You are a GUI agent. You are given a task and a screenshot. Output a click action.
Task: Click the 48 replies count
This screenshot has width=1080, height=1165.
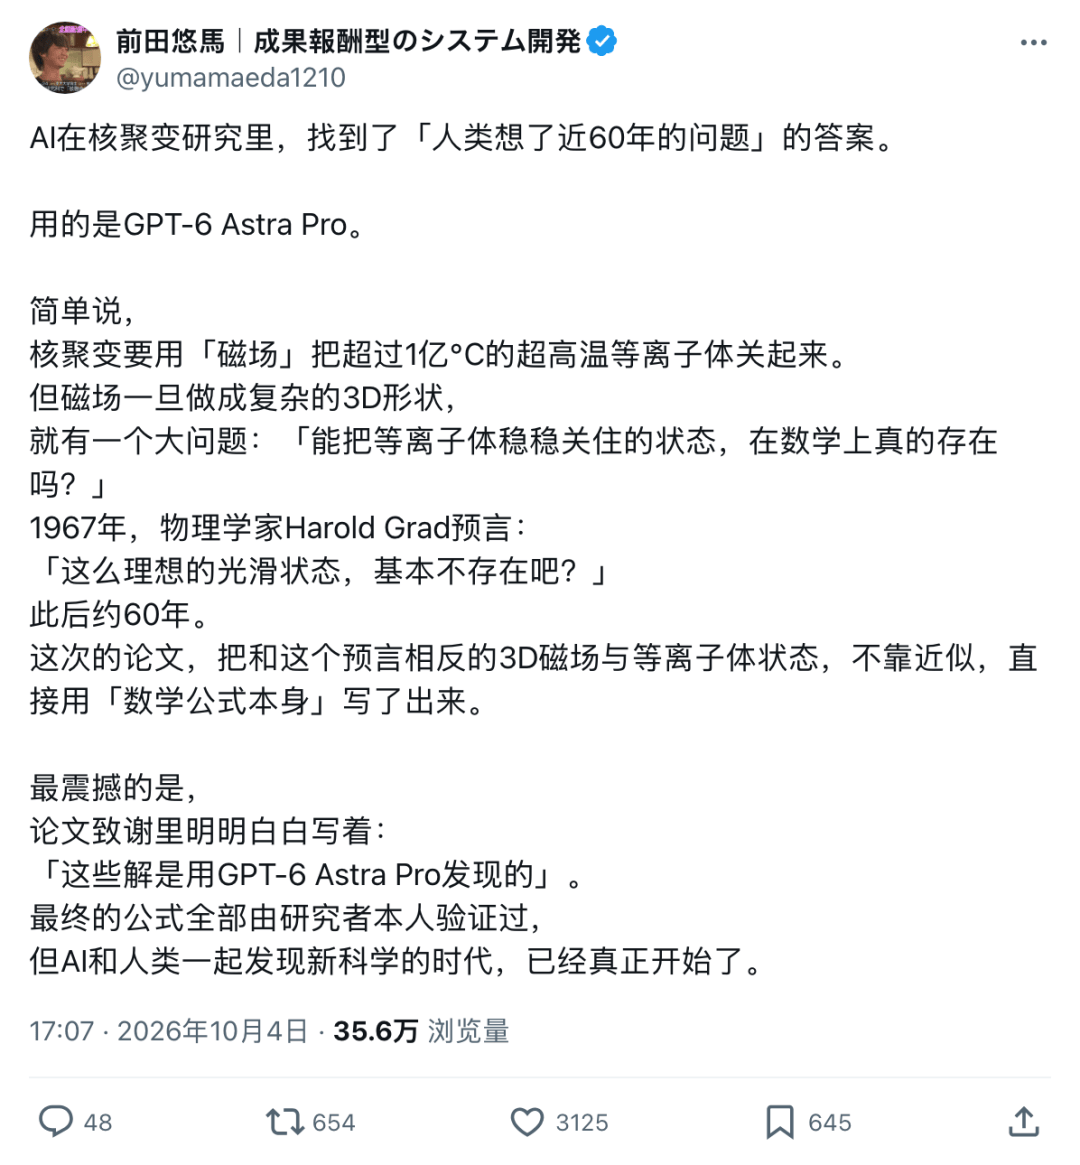[98, 1122]
